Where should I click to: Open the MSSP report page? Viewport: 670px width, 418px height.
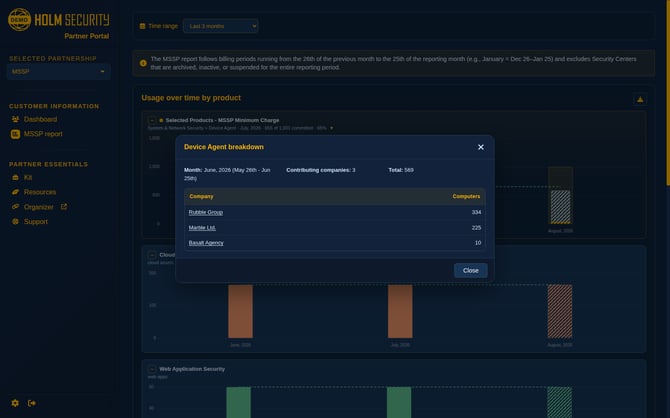43,134
